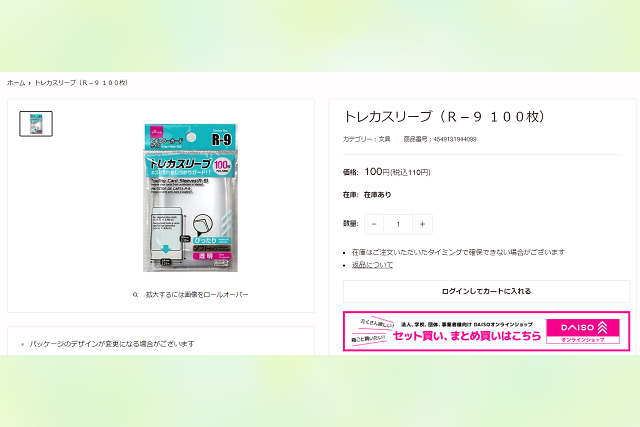The height and width of the screenshot is (427, 640).
Task: Click the 100円 price text
Action: click(377, 172)
